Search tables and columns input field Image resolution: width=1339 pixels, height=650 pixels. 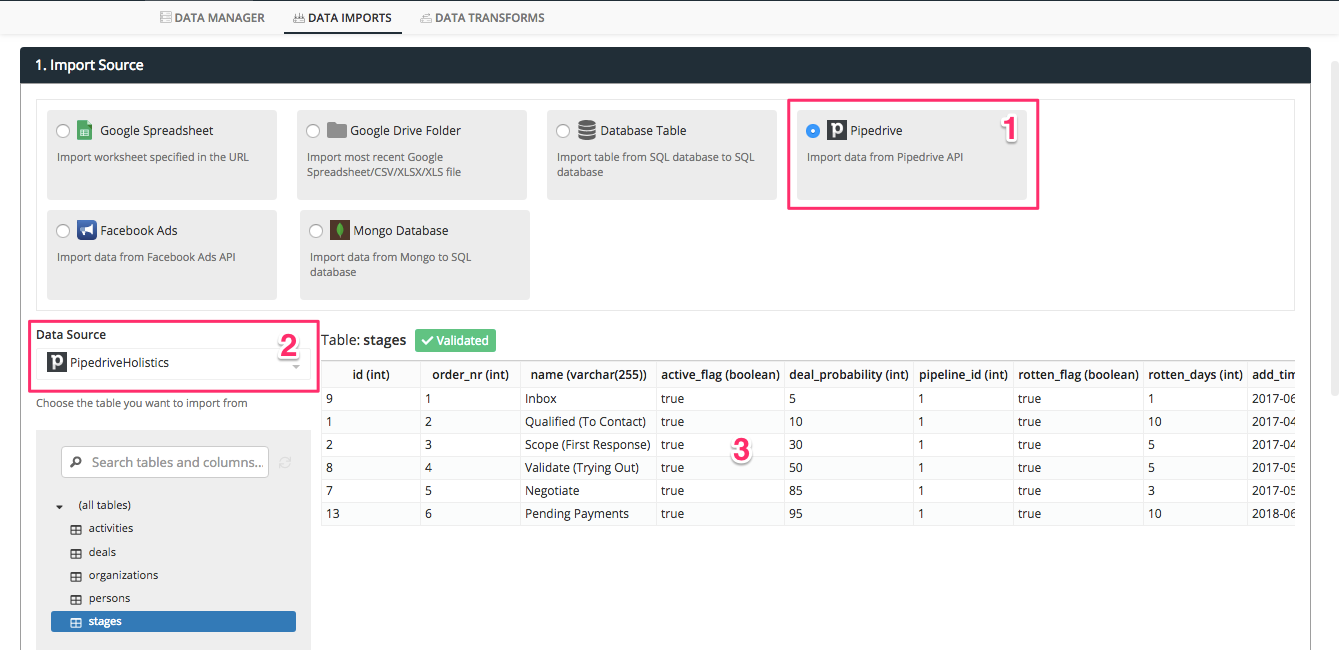tap(165, 462)
